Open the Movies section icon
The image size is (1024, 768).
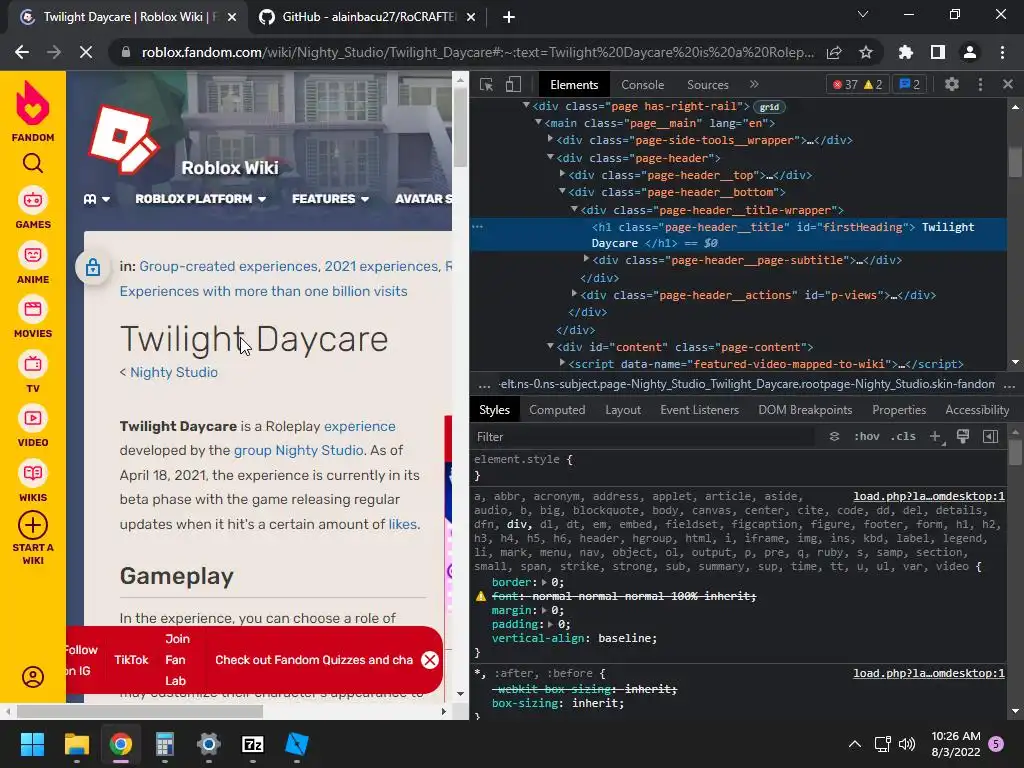click(x=33, y=309)
